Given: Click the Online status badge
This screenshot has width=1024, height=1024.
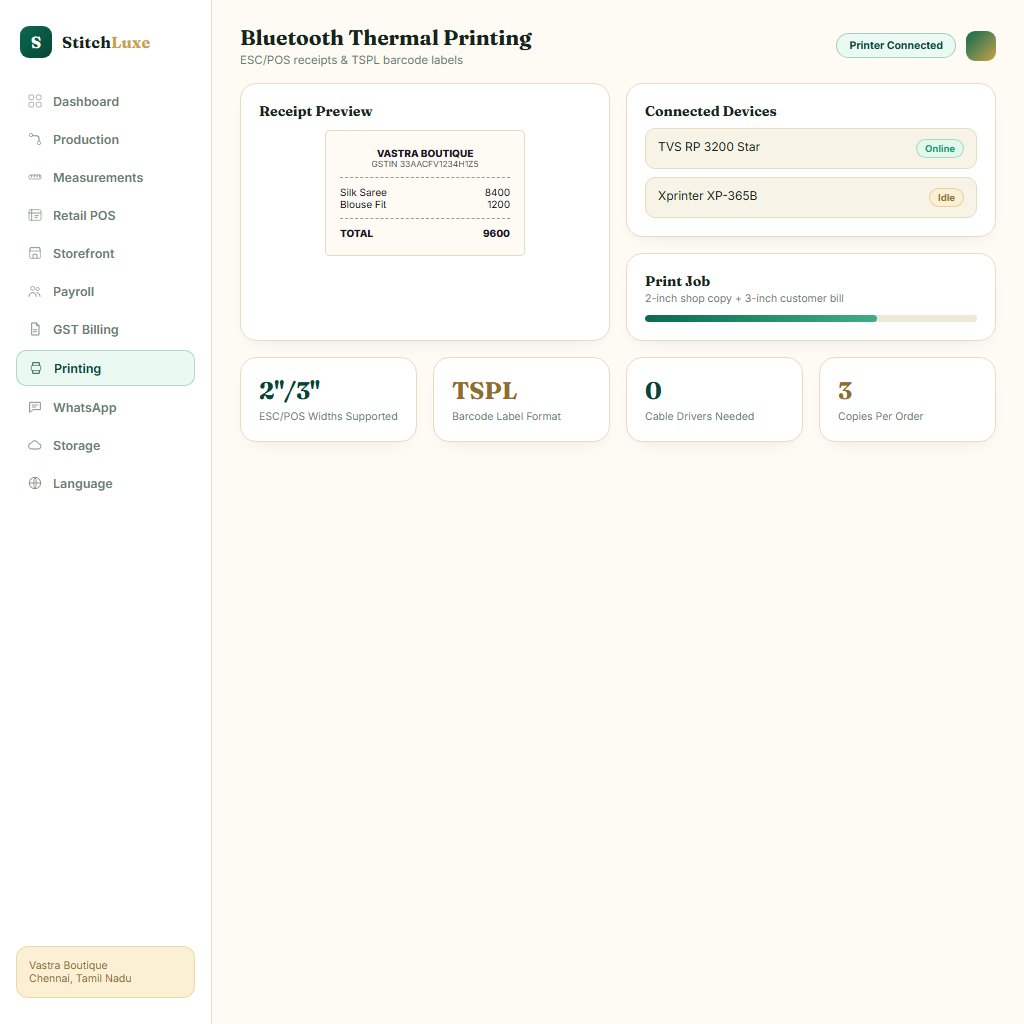Looking at the screenshot, I should [939, 148].
